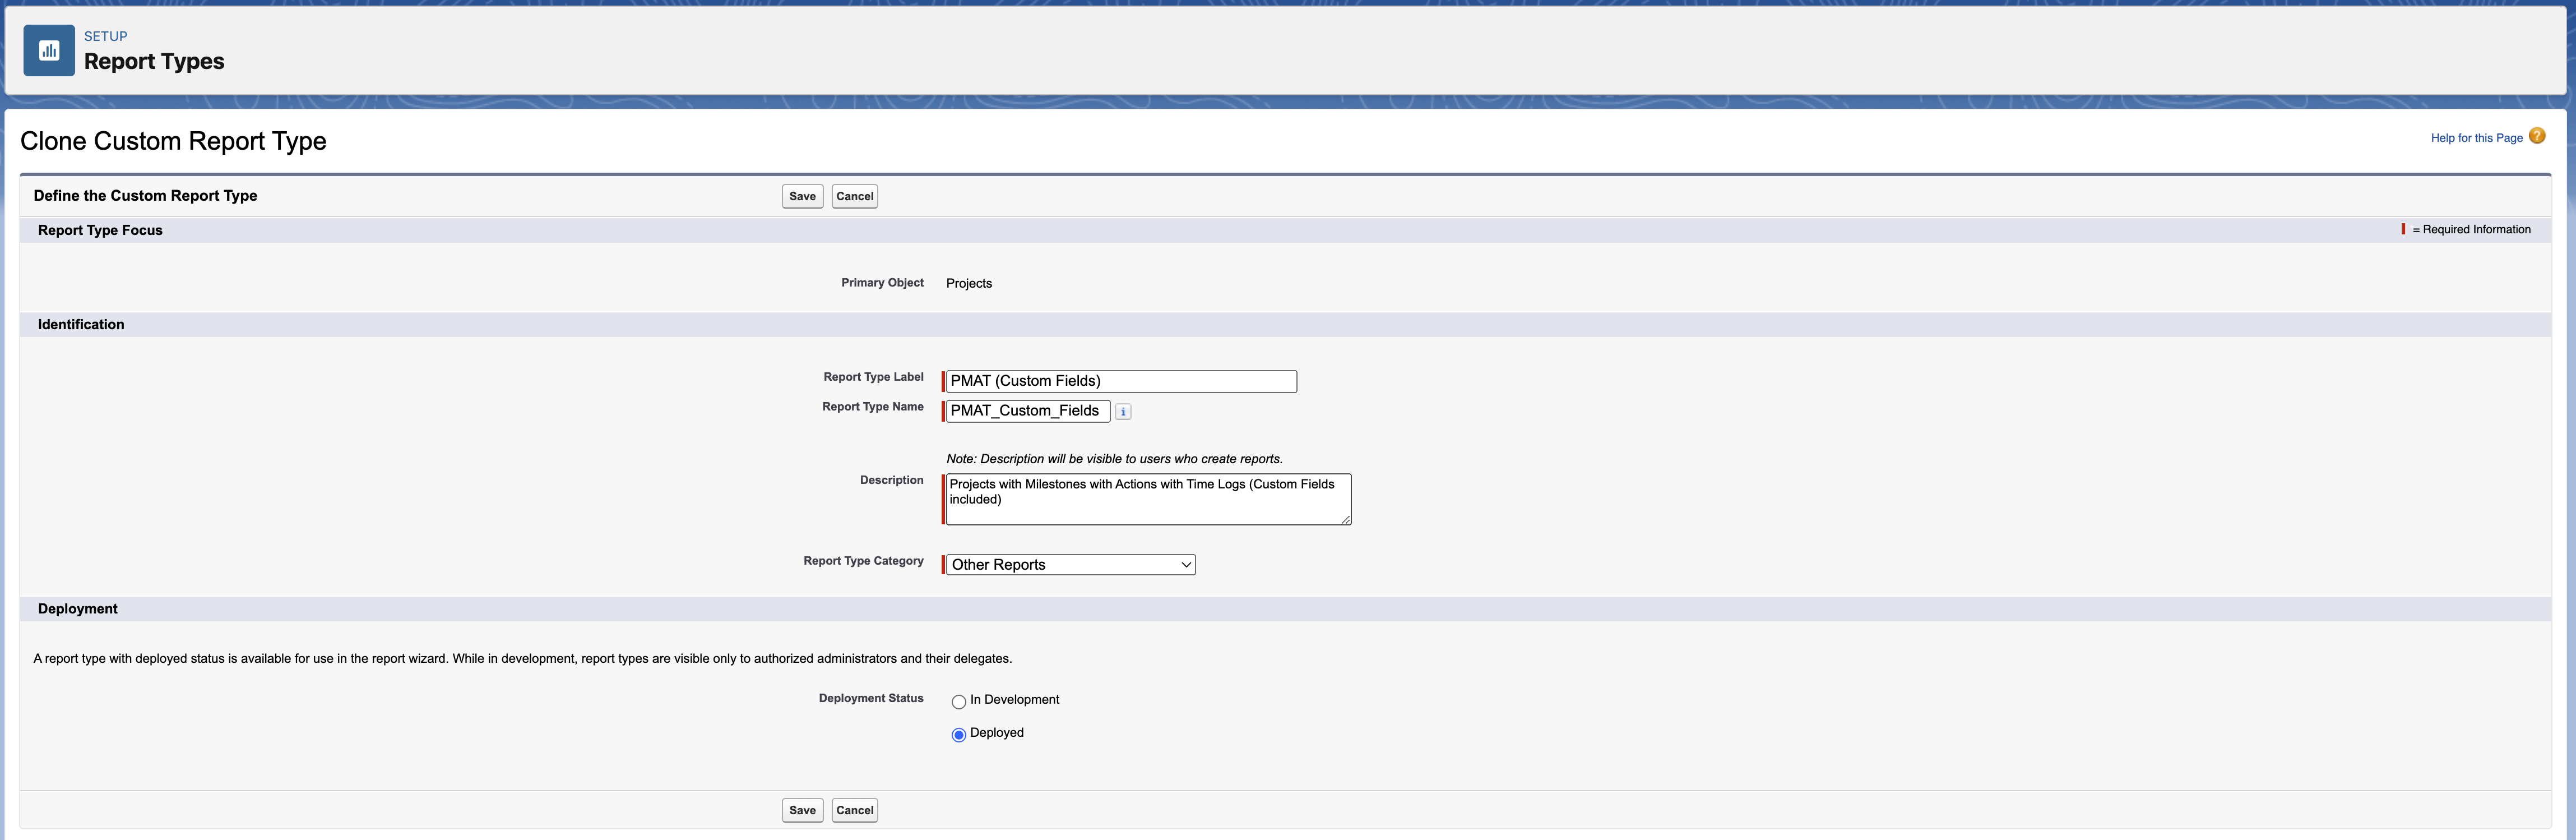2576x840 pixels.
Task: Focus the Report Type Label field
Action: tap(1121, 381)
